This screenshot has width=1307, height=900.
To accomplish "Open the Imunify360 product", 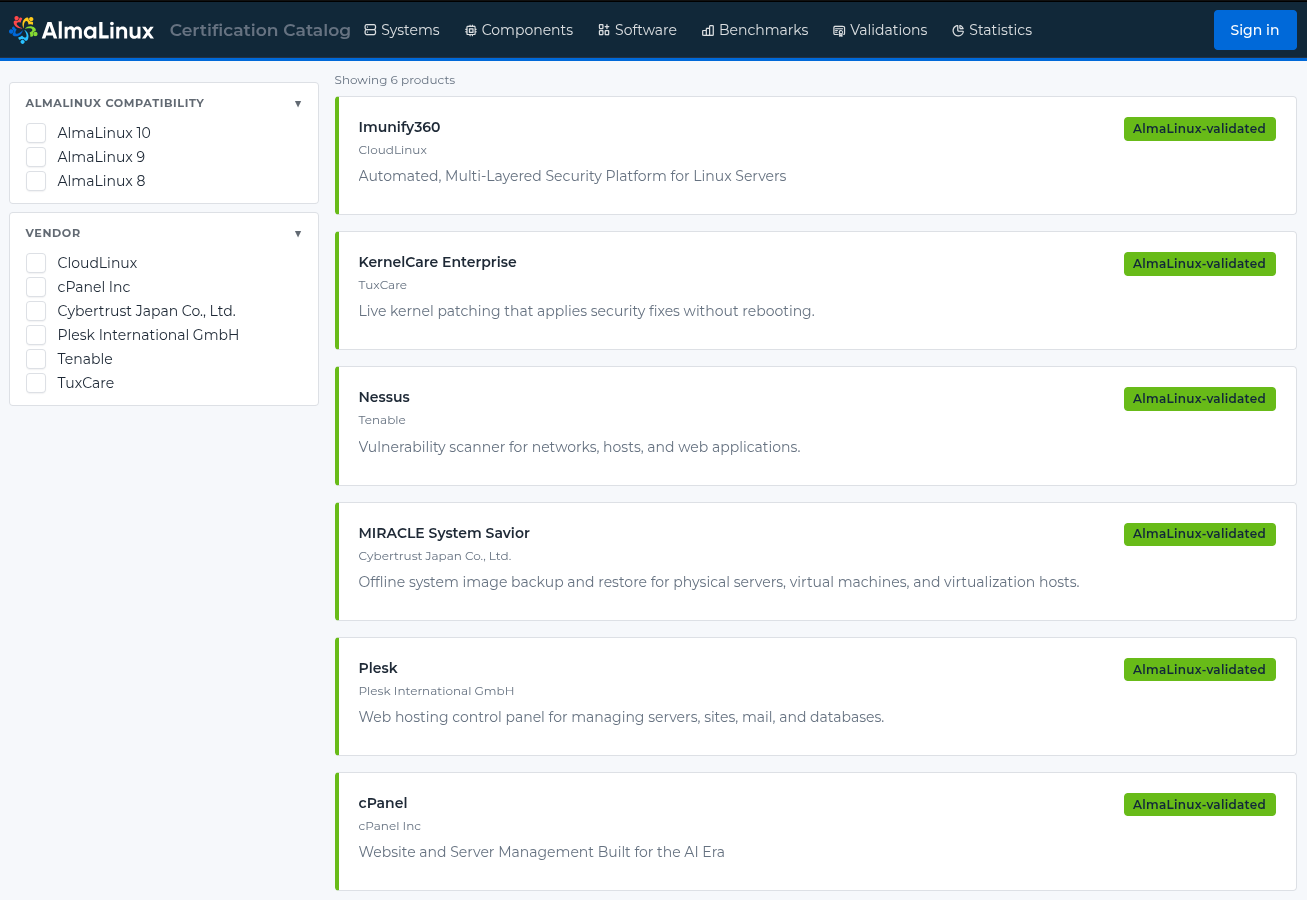I will [399, 127].
